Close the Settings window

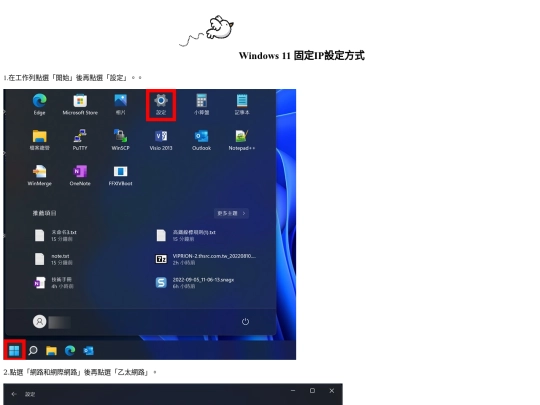point(332,391)
